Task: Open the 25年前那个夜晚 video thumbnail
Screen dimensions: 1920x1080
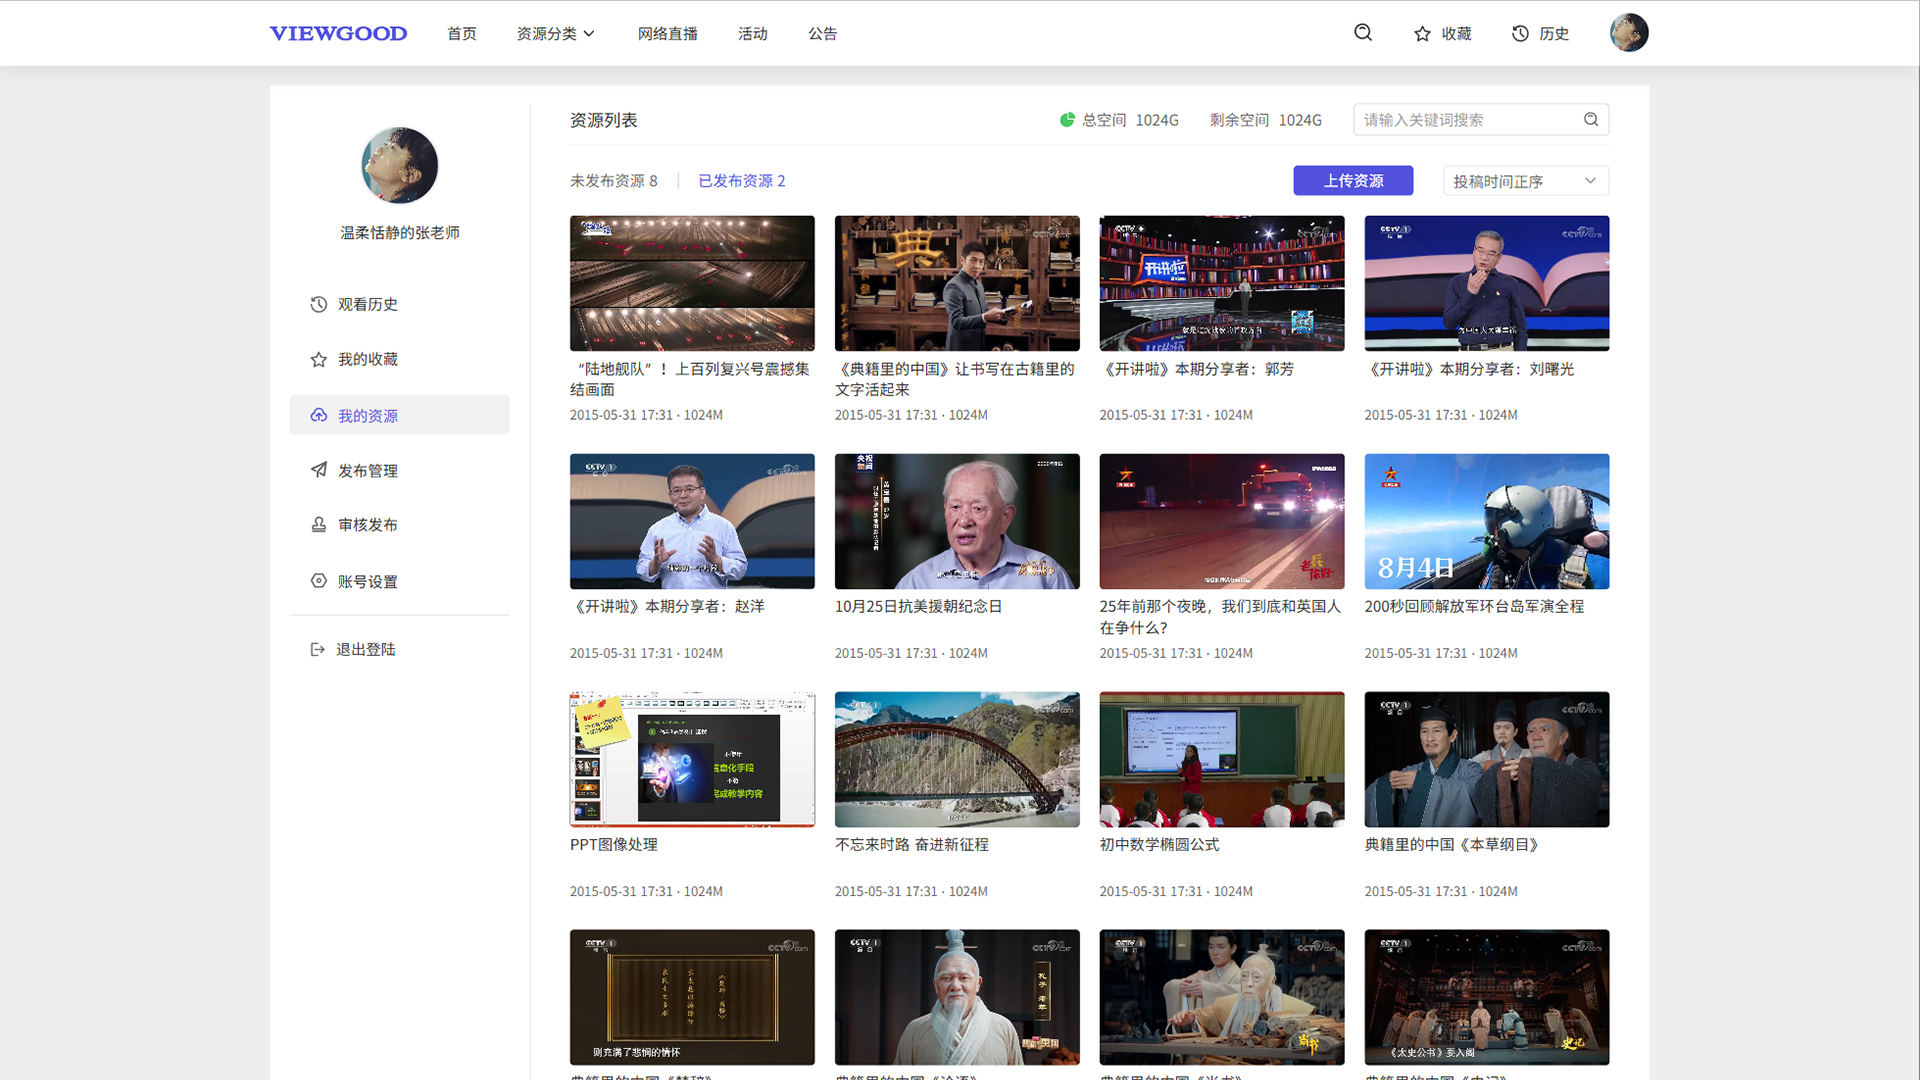Action: tap(1222, 521)
